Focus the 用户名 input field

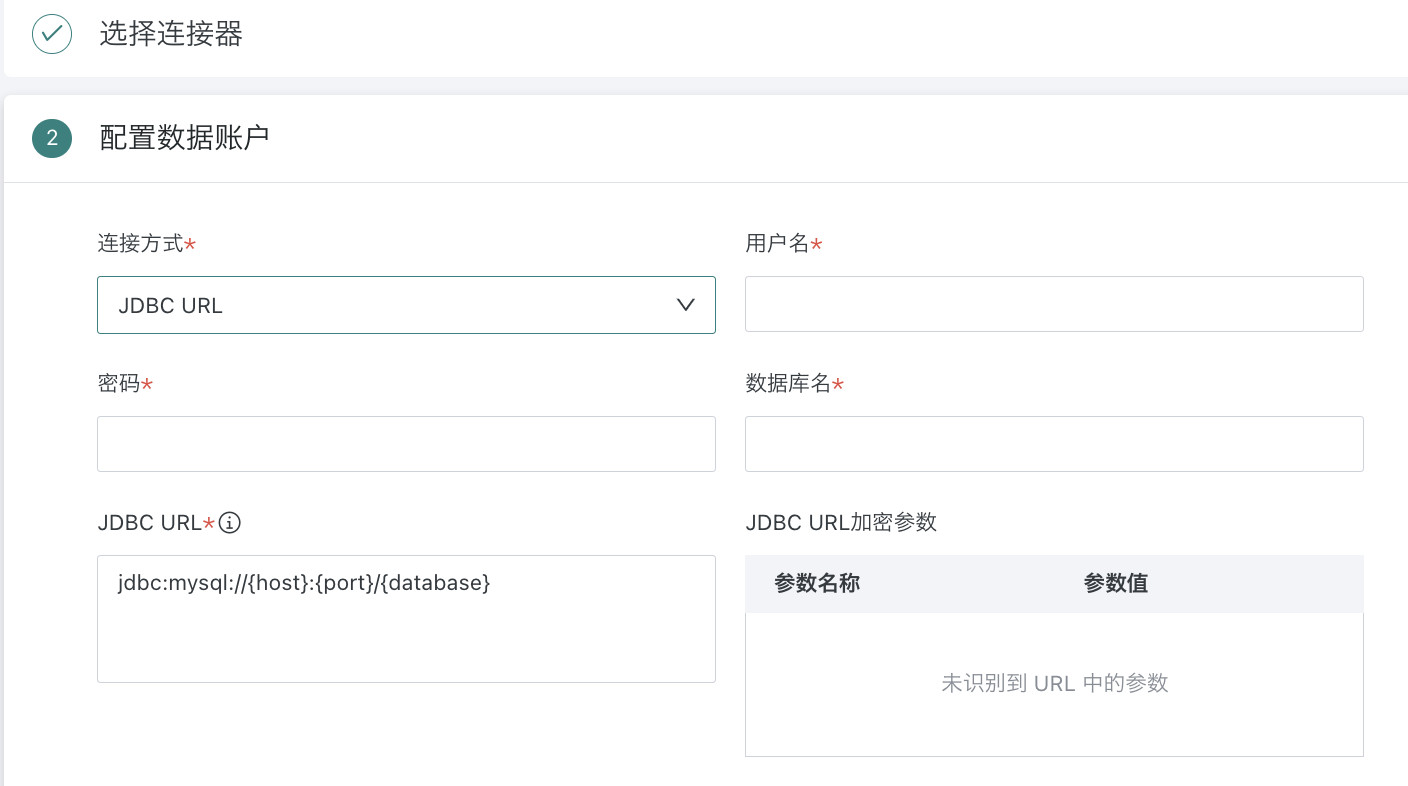[1054, 304]
